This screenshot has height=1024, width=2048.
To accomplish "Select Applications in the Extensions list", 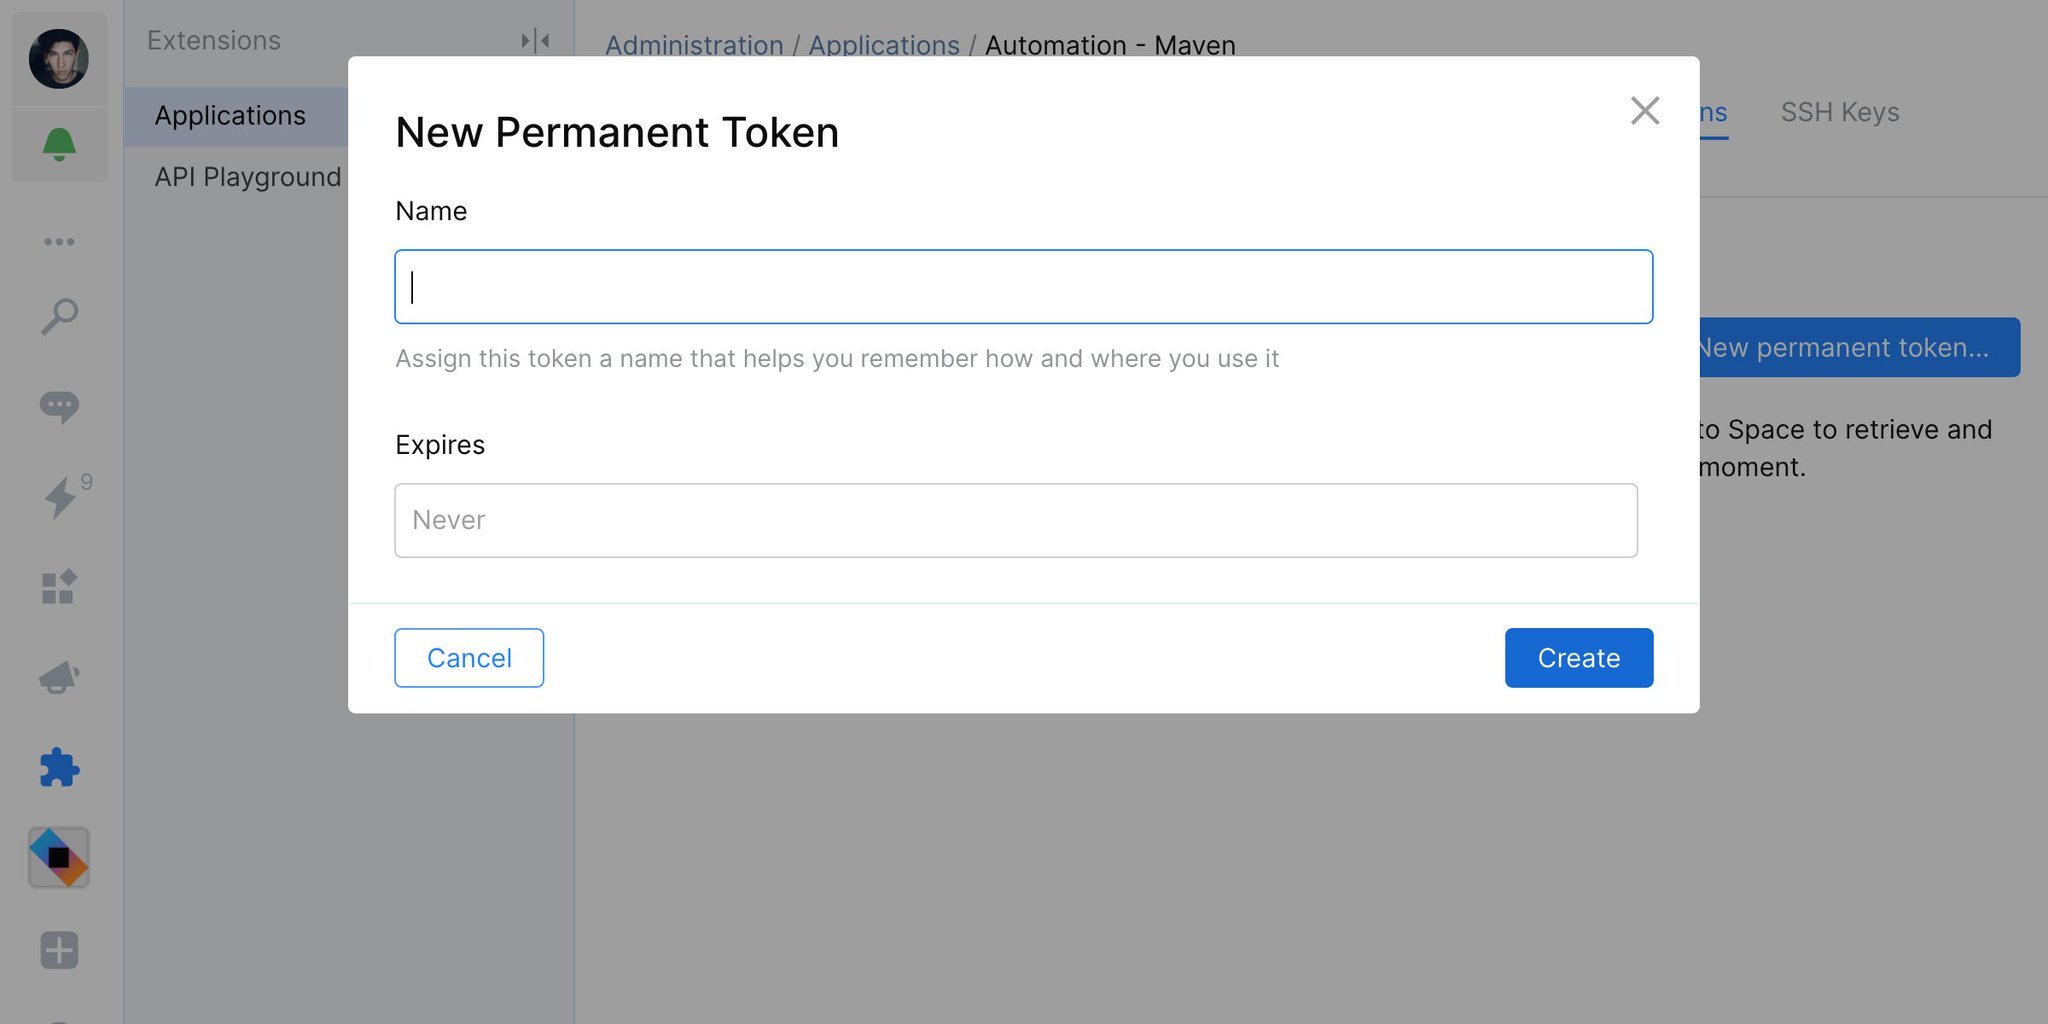I will pos(230,115).
